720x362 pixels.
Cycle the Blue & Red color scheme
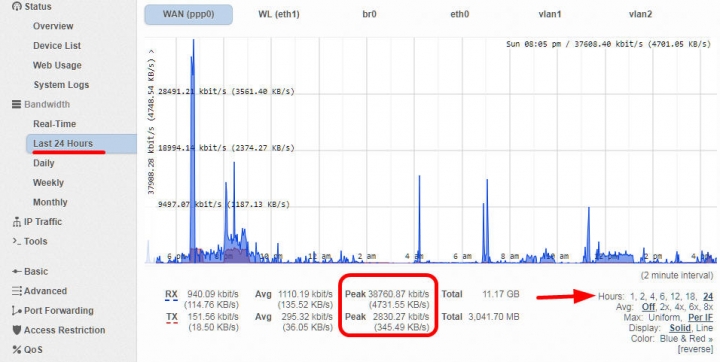pyautogui.click(x=686, y=339)
